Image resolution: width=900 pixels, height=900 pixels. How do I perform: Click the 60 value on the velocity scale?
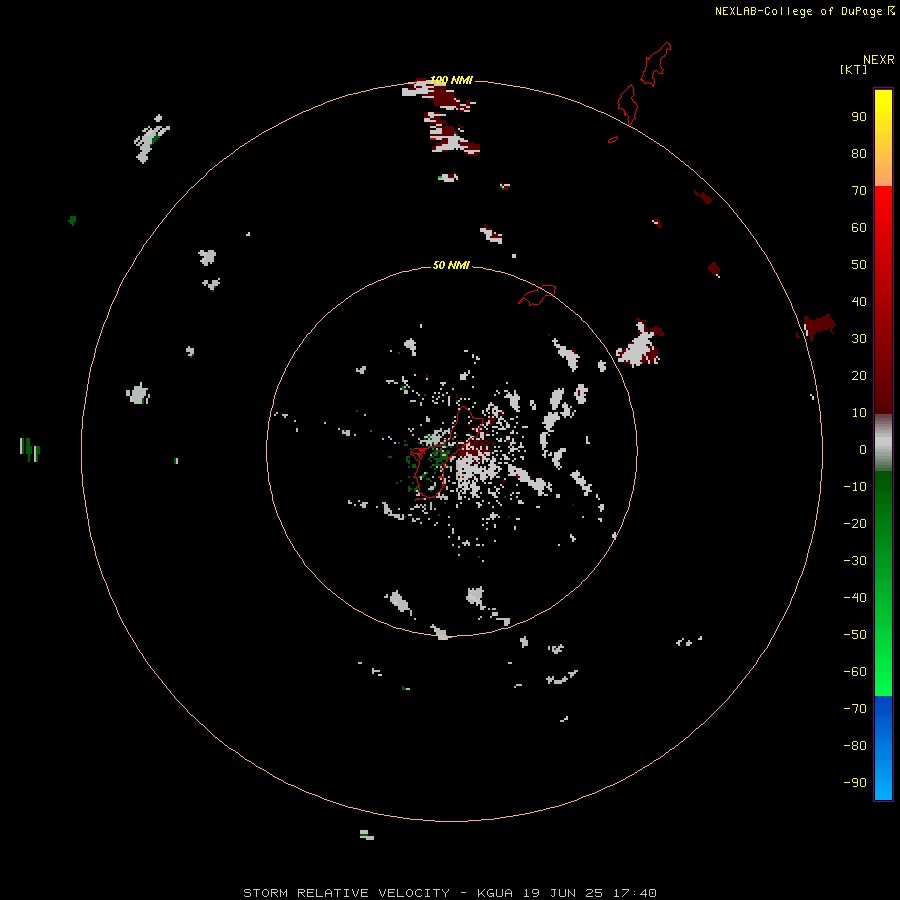click(x=859, y=227)
